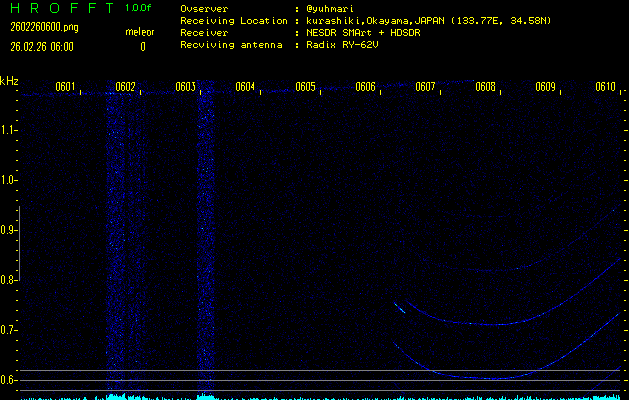Click the 1.0 frequency axis label
The height and width of the screenshot is (400, 629).
(9, 180)
